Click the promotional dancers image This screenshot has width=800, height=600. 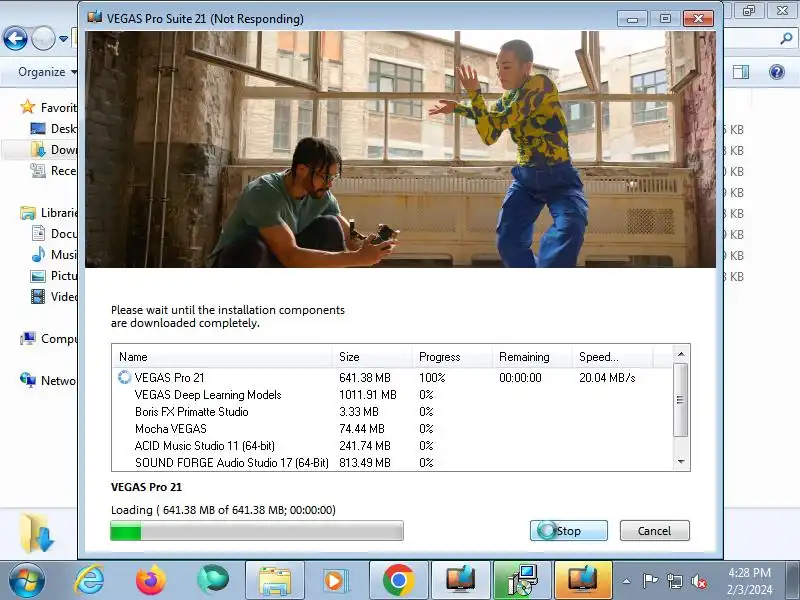coord(401,149)
